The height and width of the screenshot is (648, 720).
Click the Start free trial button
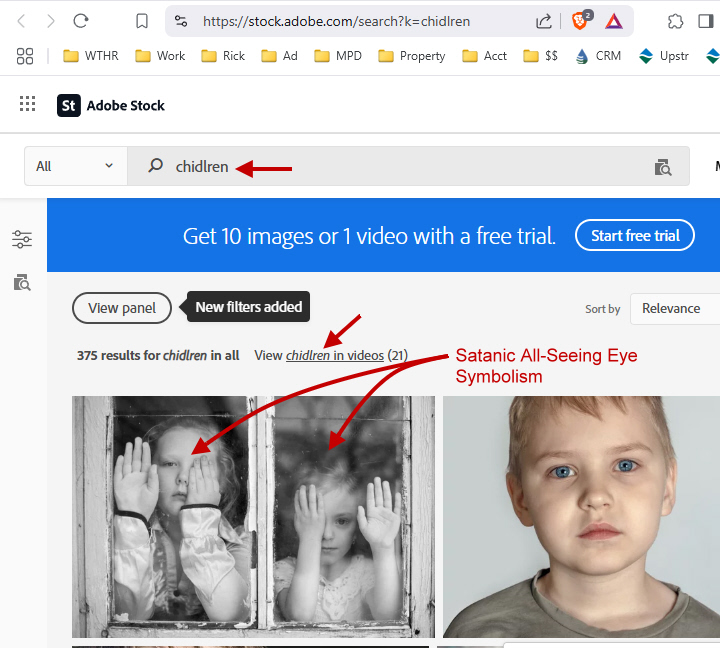tap(635, 236)
